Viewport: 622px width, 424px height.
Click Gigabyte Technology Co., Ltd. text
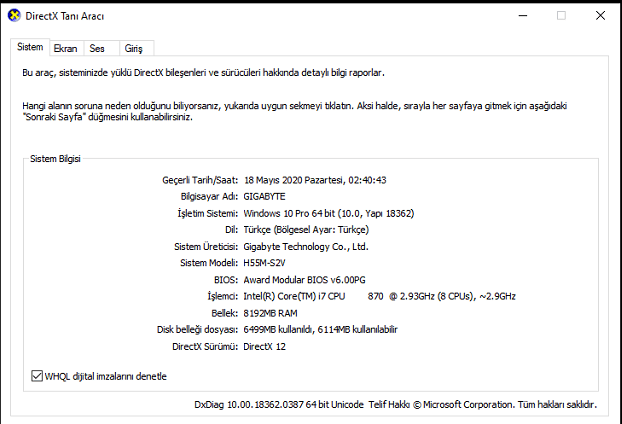(x=306, y=247)
